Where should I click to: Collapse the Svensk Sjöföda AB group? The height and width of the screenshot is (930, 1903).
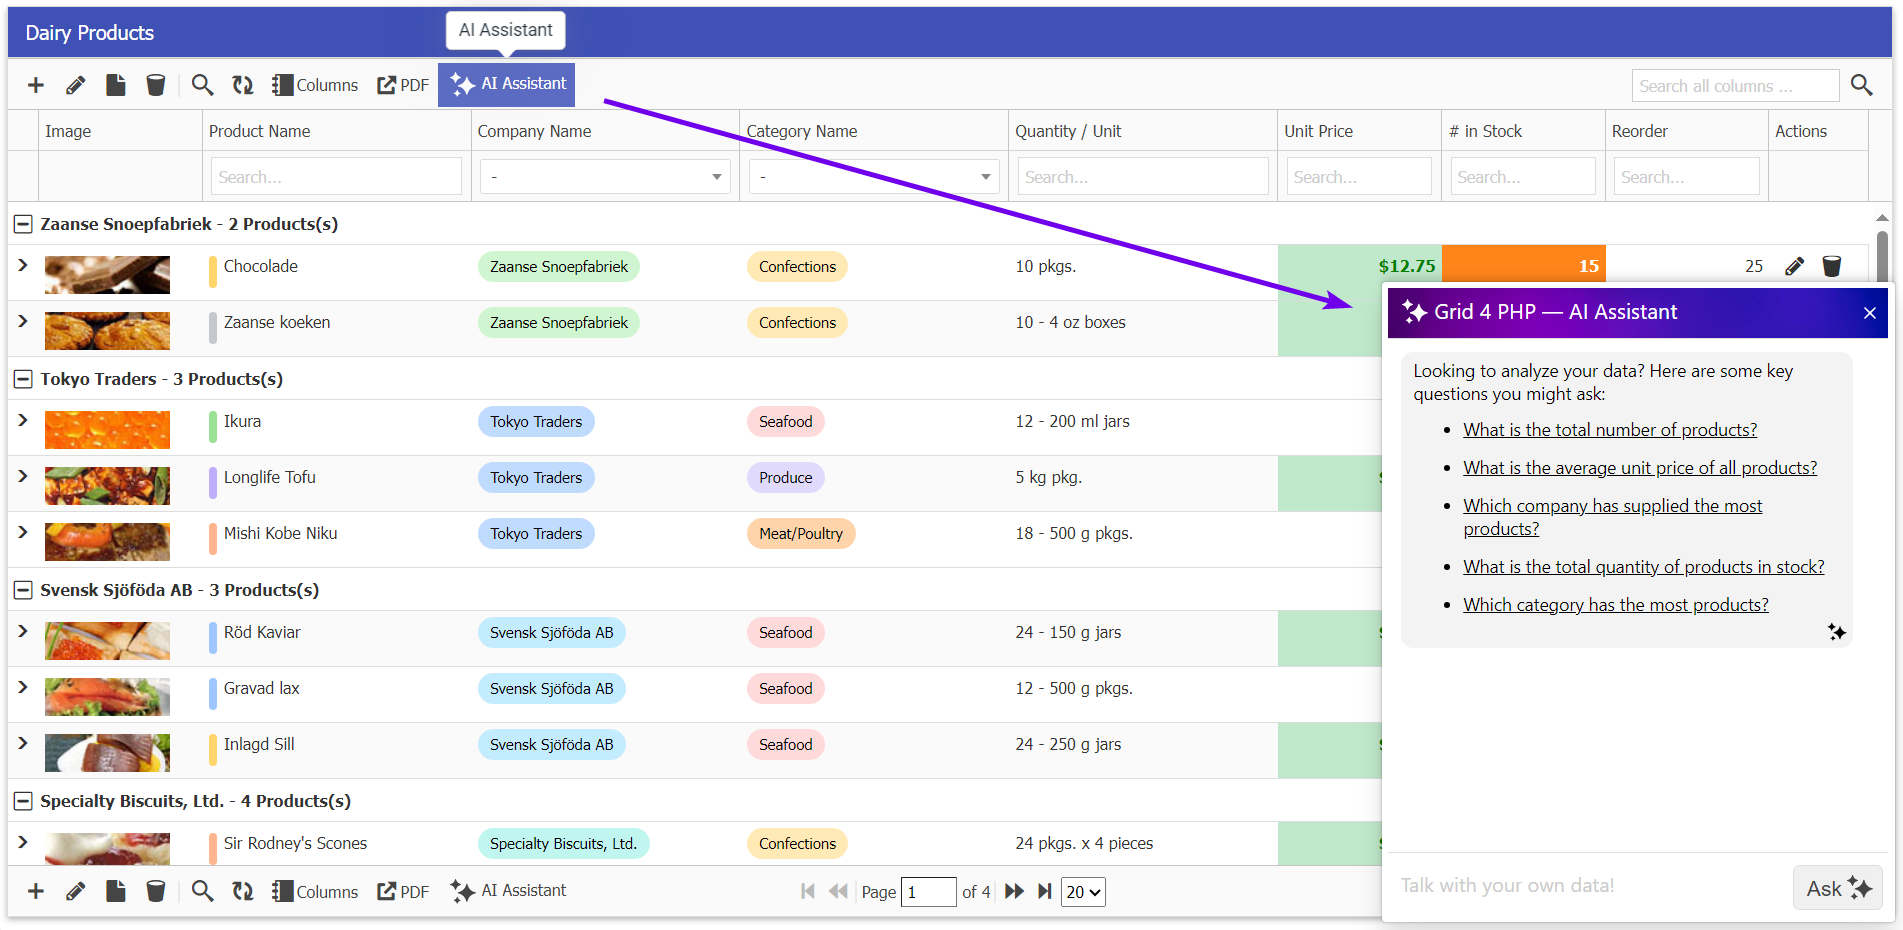pos(23,590)
